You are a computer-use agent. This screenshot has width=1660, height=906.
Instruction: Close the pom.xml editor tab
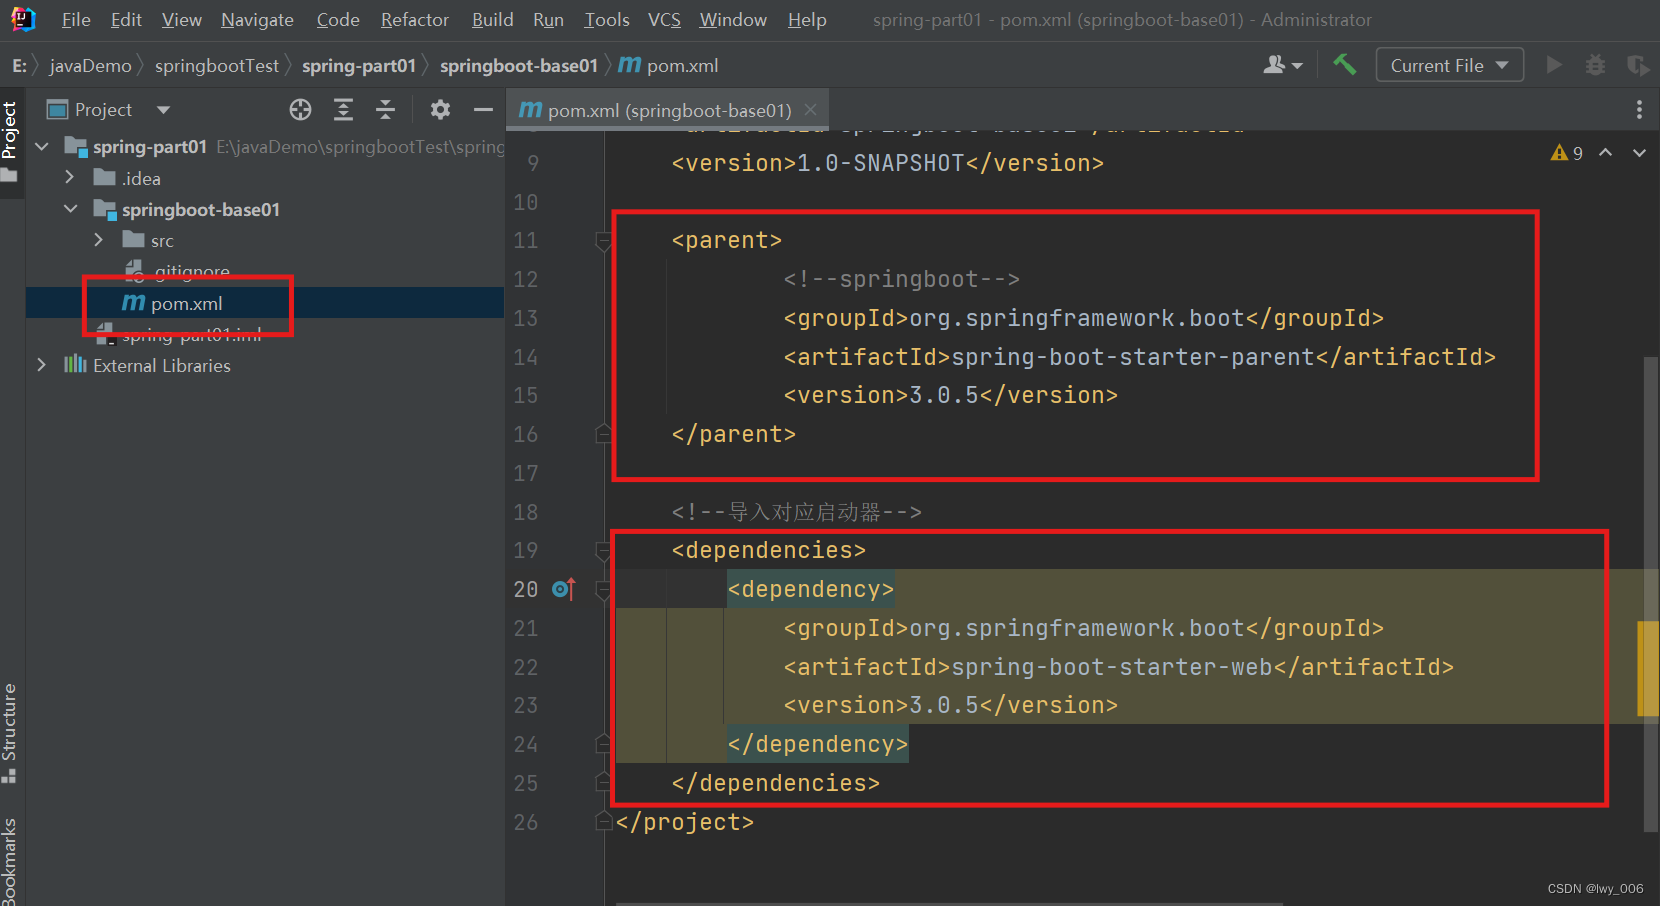(x=810, y=110)
